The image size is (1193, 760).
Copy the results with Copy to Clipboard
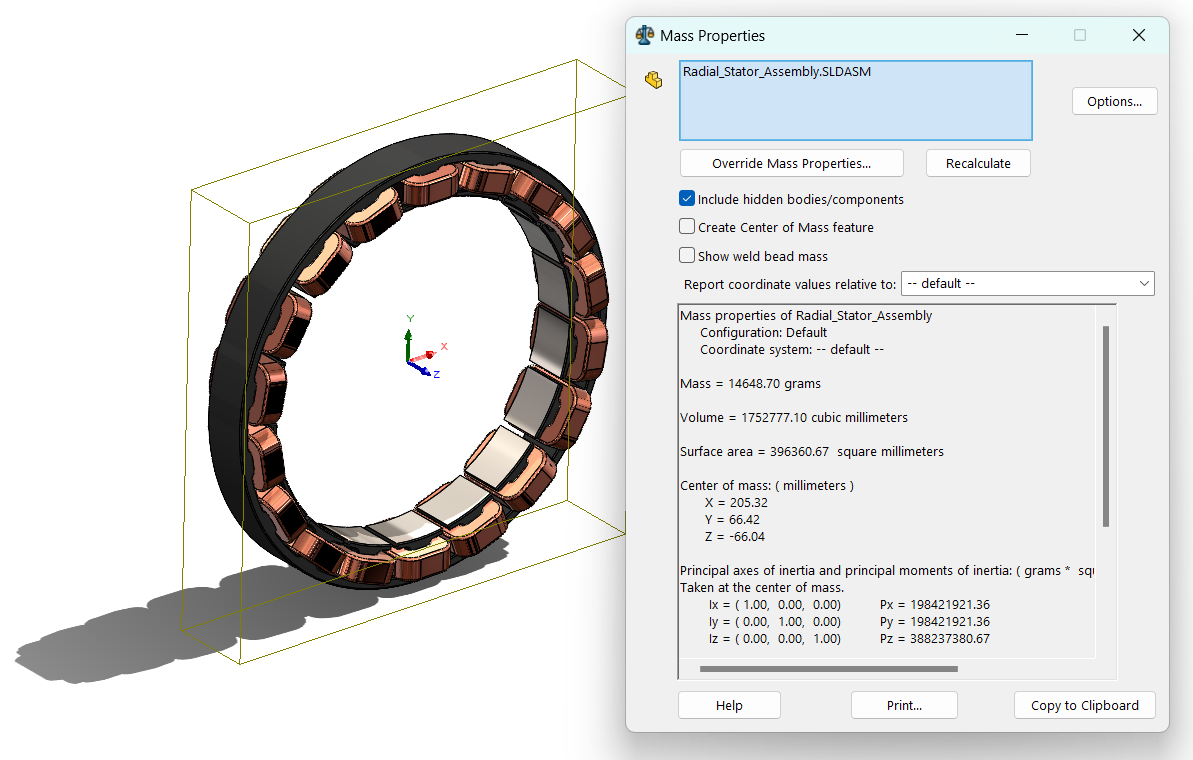[1084, 705]
